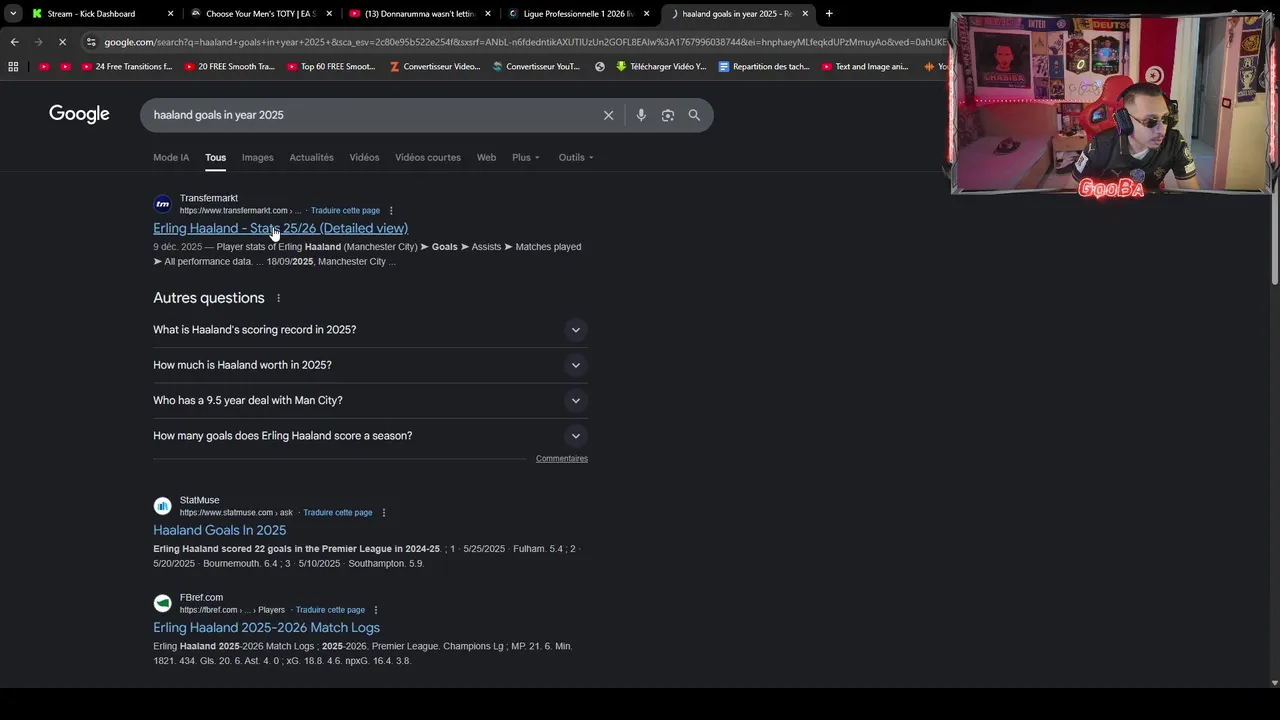Switch to Web results tab
This screenshot has height=720, width=1280.
[x=486, y=158]
